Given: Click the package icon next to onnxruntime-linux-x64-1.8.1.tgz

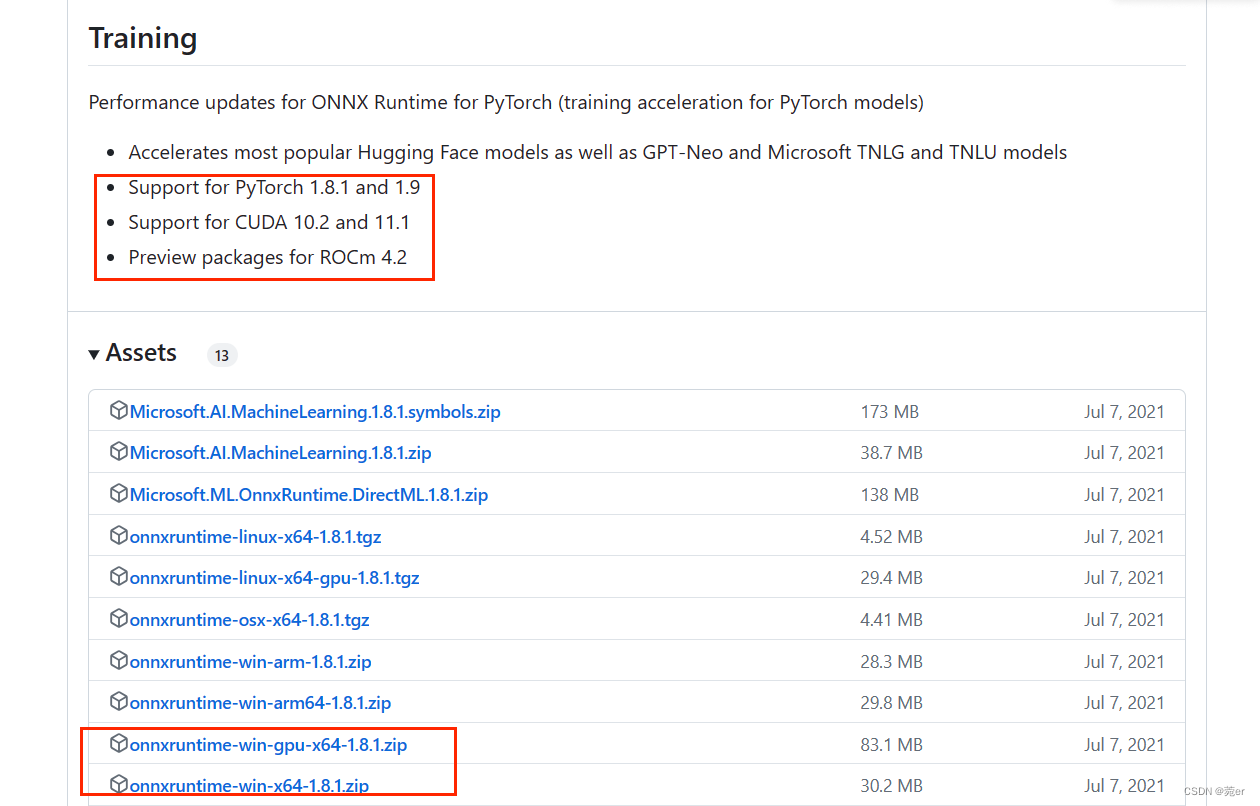Looking at the screenshot, I should pyautogui.click(x=119, y=536).
